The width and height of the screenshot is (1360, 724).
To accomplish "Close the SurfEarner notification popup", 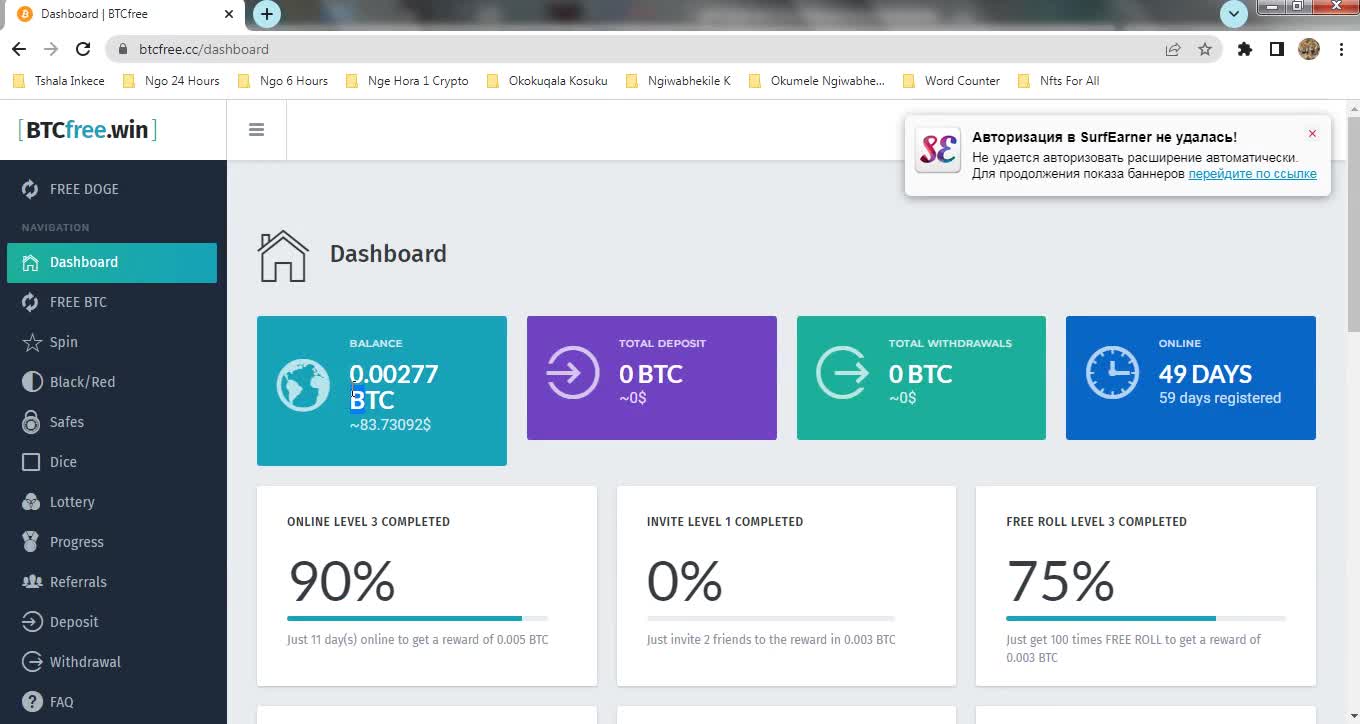I will pyautogui.click(x=1312, y=134).
